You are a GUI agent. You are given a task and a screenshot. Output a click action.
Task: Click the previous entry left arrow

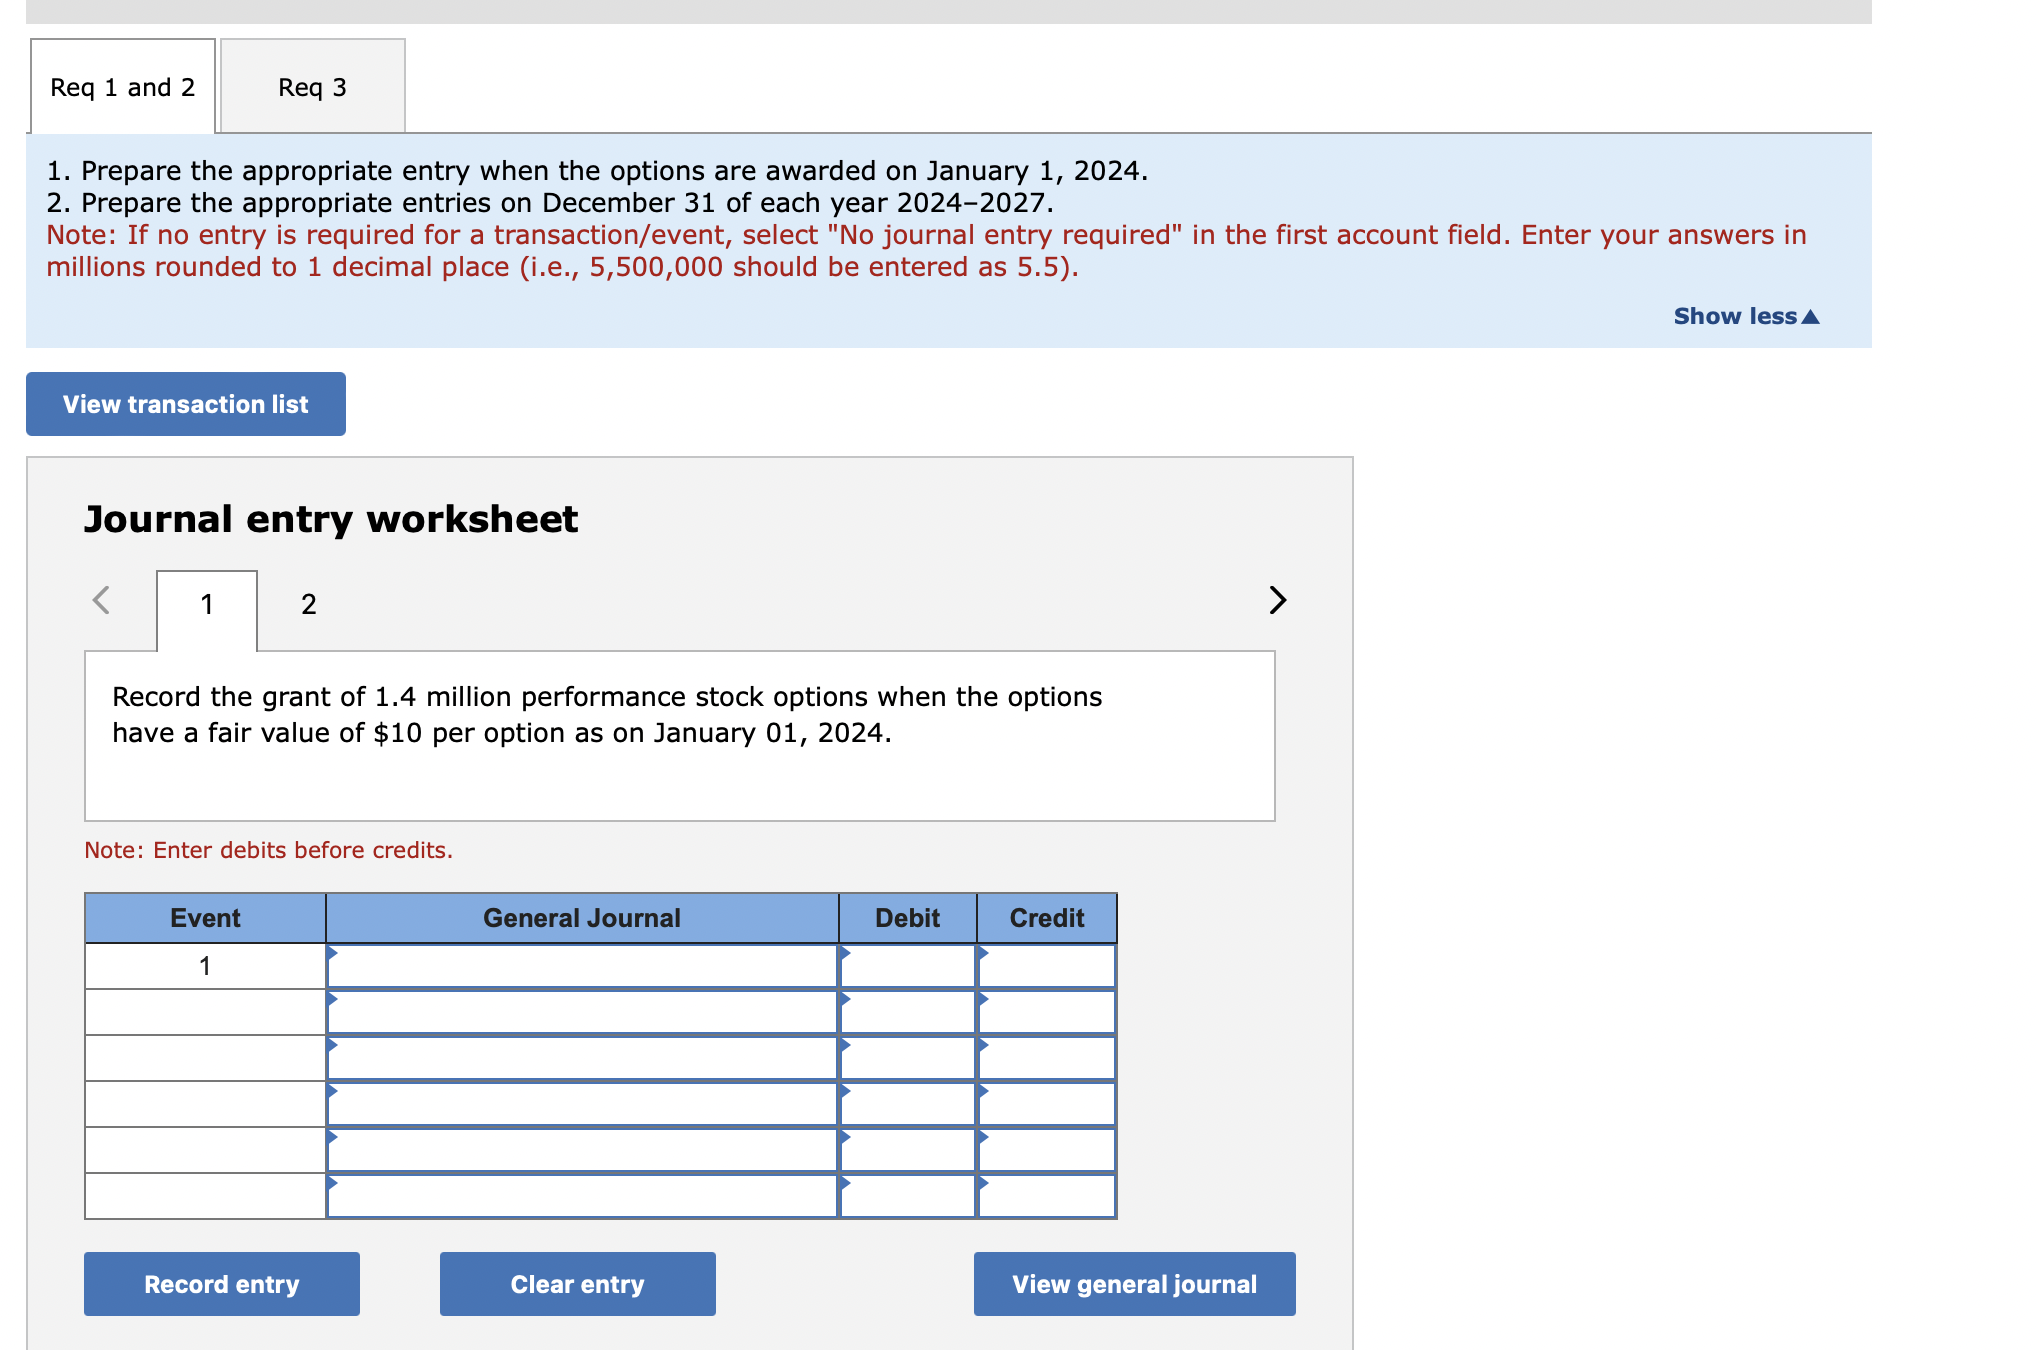(101, 600)
